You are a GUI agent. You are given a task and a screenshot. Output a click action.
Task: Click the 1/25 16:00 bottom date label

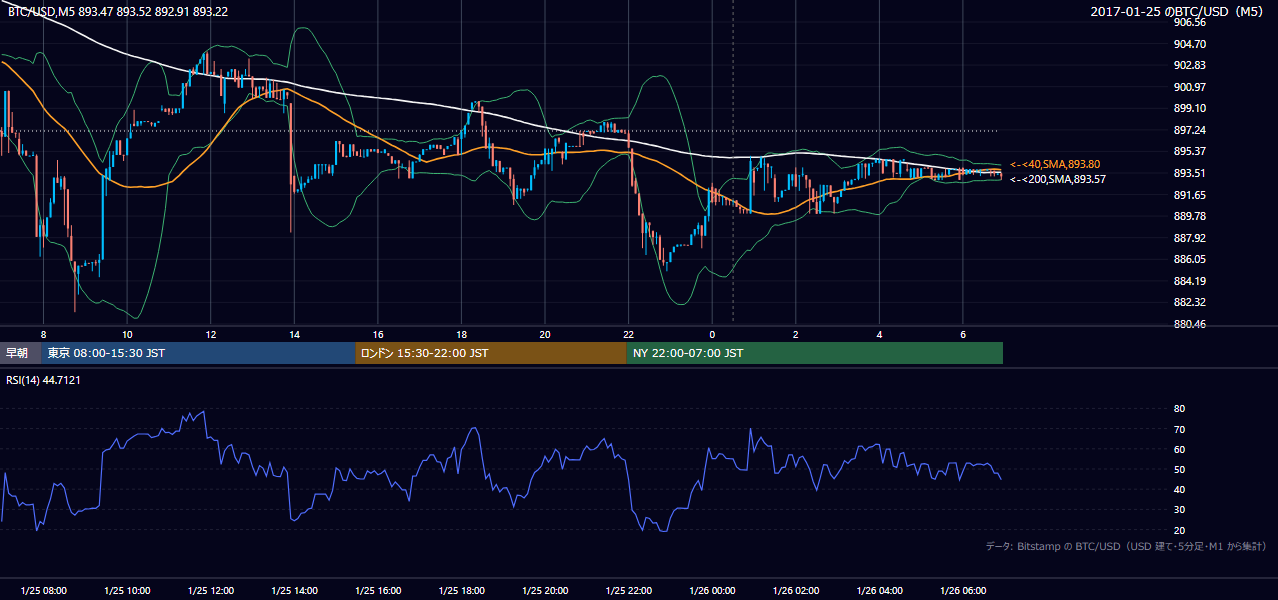click(x=377, y=591)
